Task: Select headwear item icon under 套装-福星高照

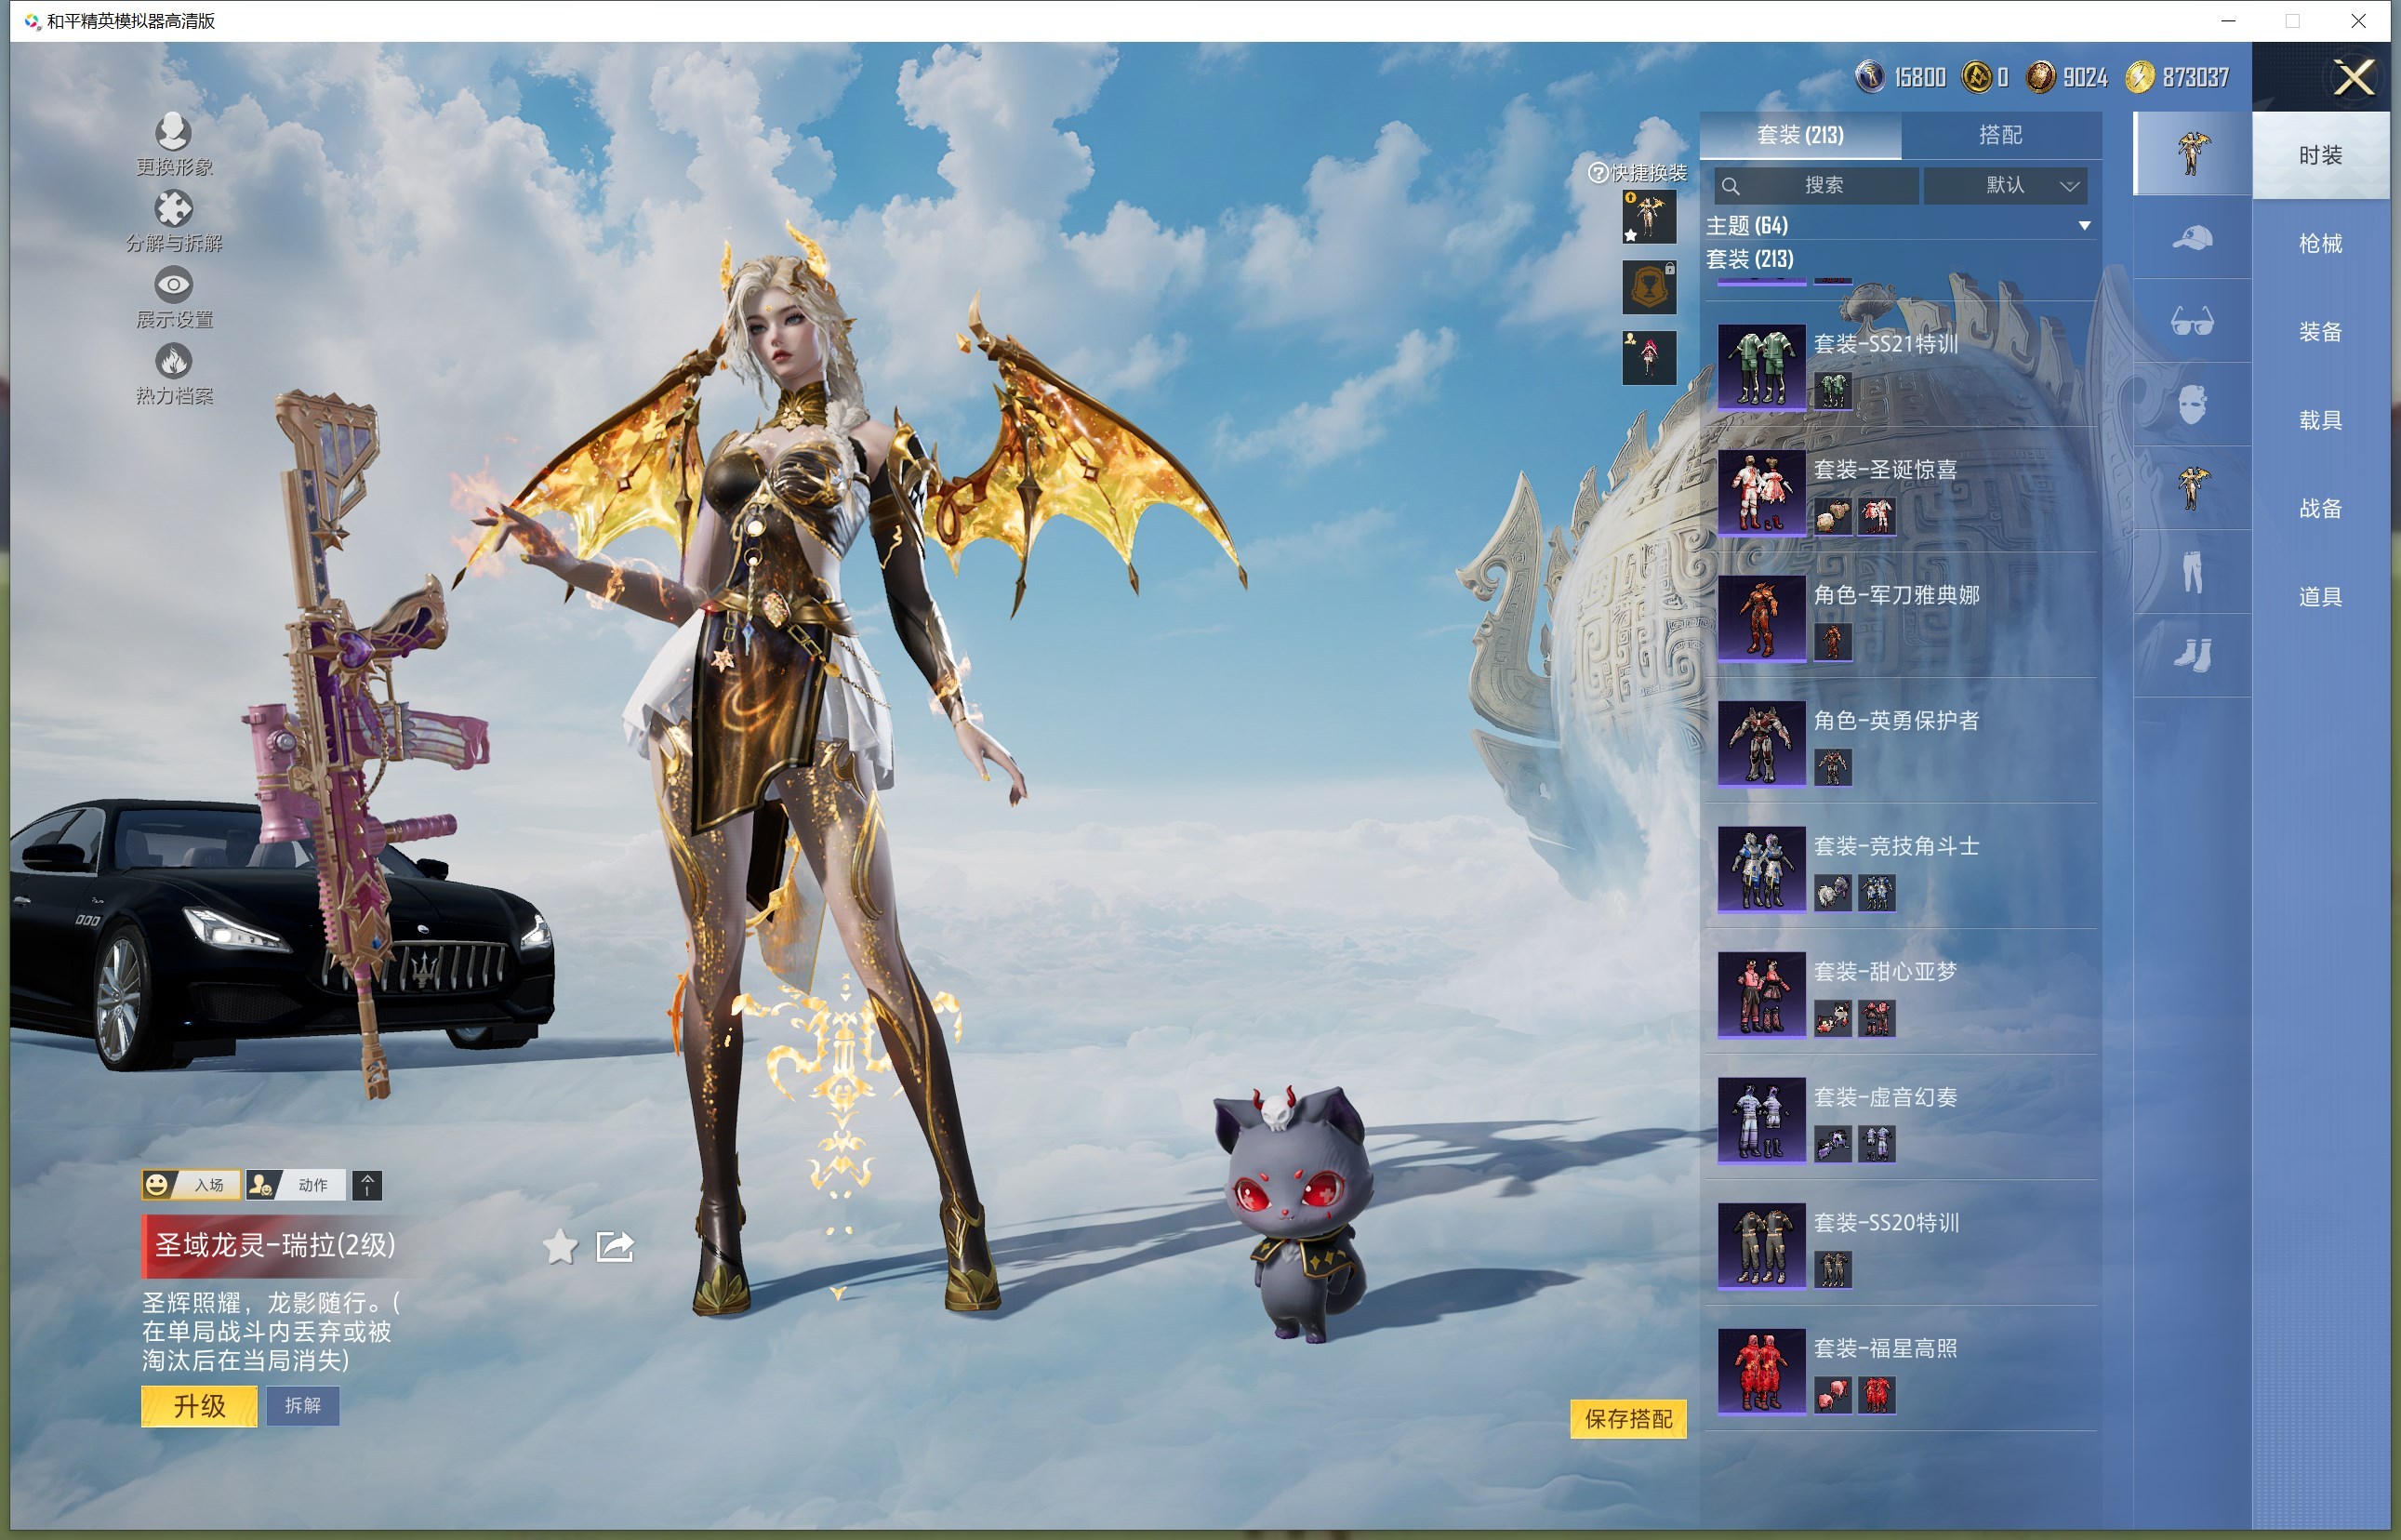Action: [1832, 1394]
